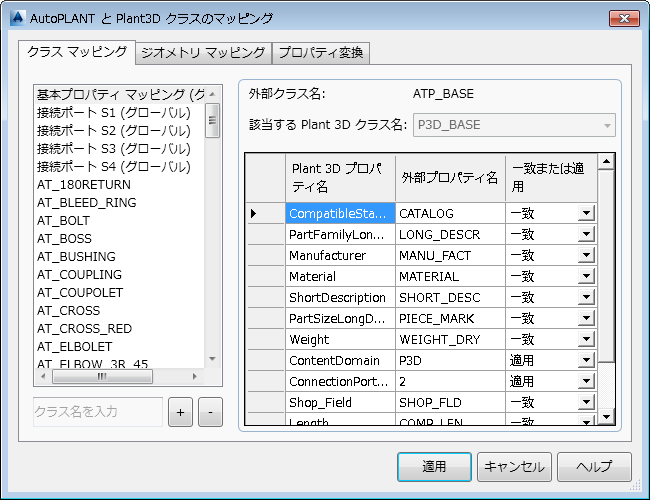
Task: Open match dropdown in CompatibleSta... row
Action: 586,214
